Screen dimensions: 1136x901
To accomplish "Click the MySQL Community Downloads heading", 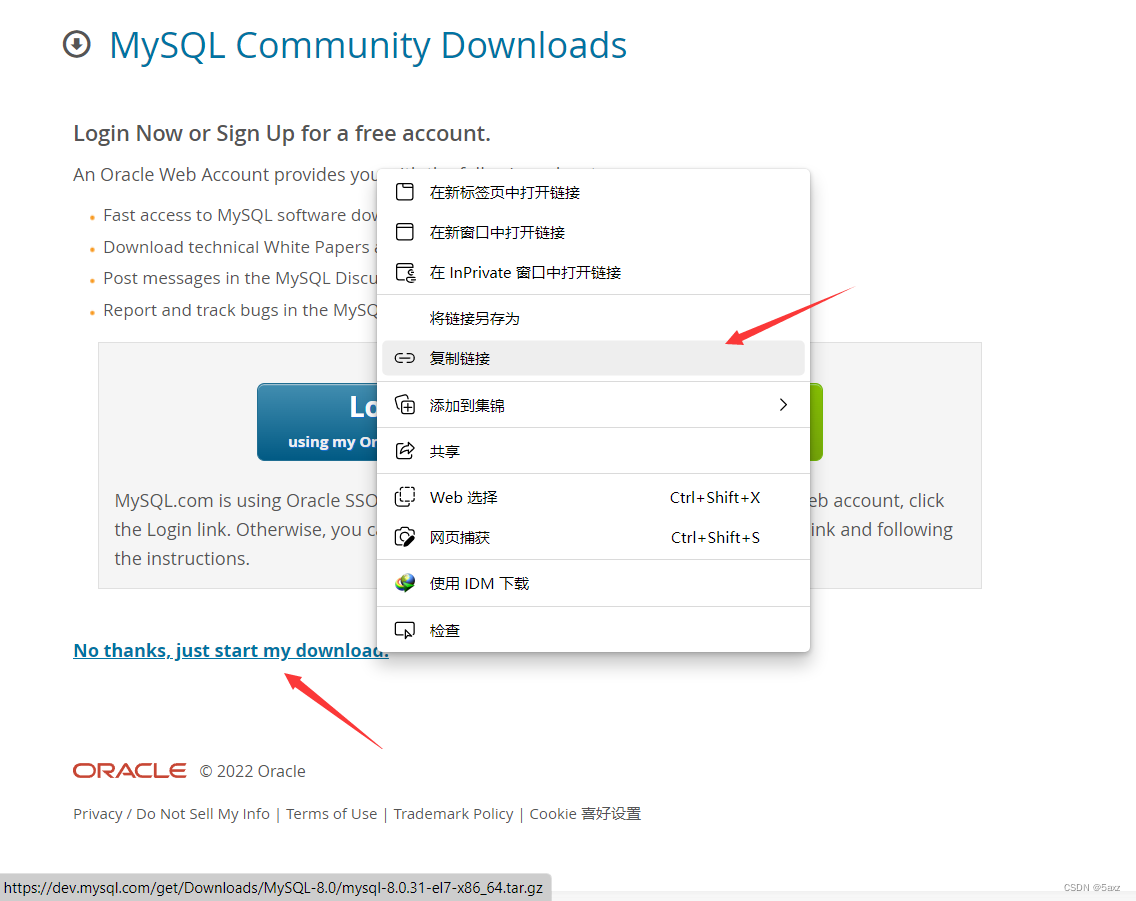I will point(367,45).
